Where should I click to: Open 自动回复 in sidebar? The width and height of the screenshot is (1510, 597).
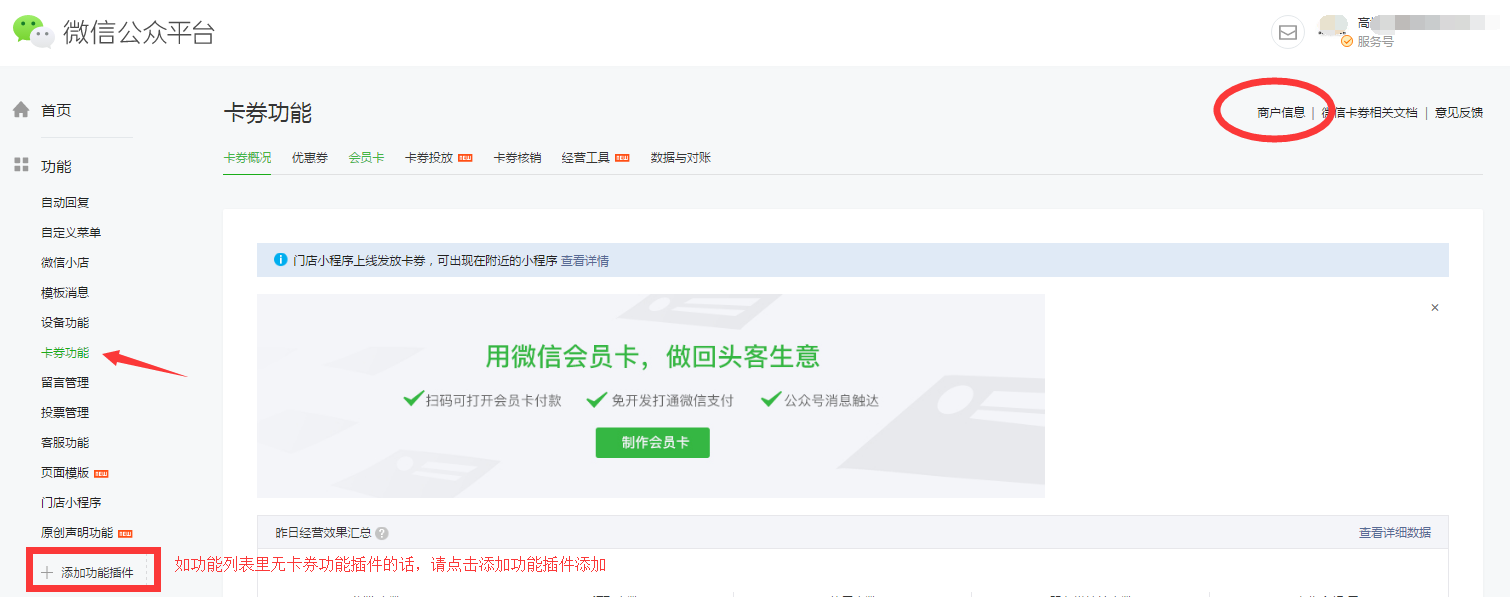65,202
